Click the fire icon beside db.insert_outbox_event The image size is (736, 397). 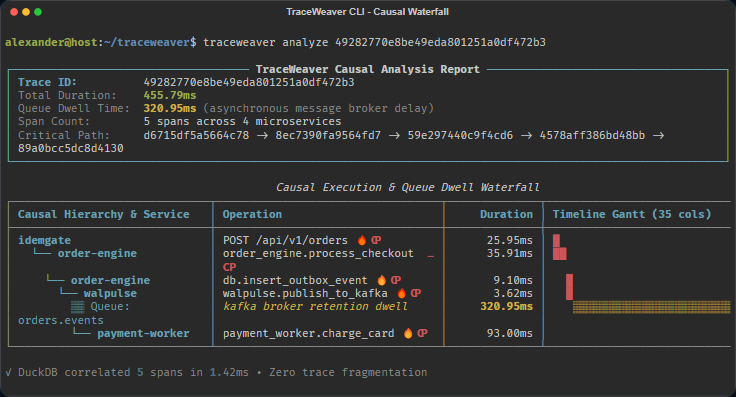point(382,280)
